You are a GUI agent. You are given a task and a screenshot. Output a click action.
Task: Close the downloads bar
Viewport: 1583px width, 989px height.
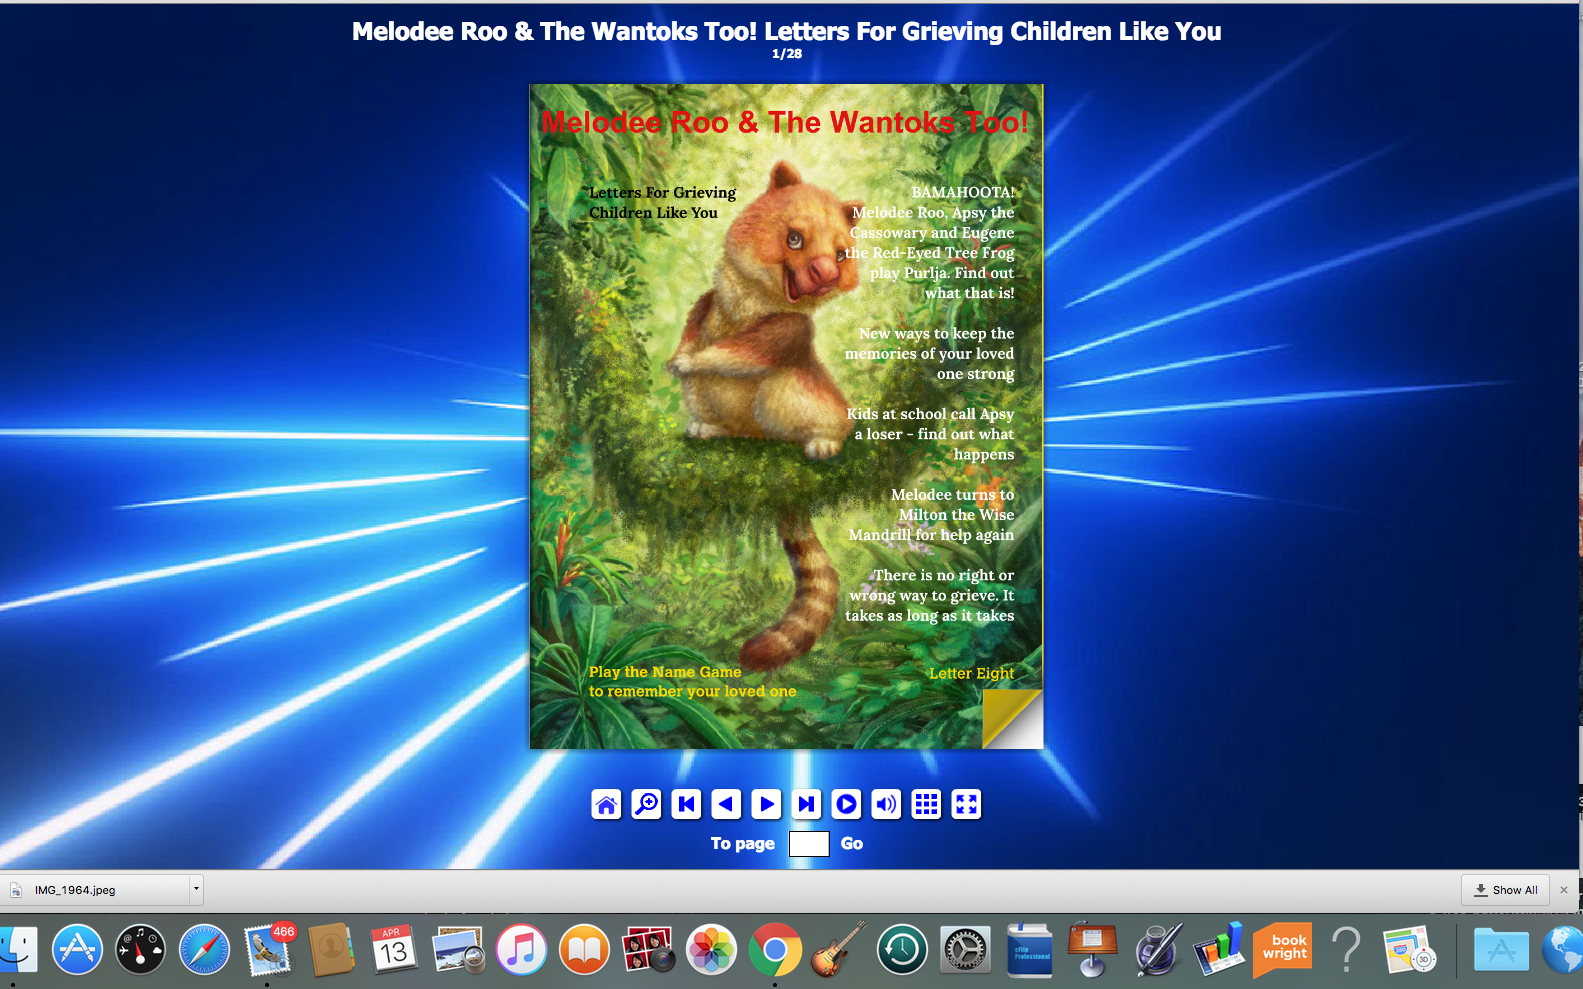point(1564,890)
